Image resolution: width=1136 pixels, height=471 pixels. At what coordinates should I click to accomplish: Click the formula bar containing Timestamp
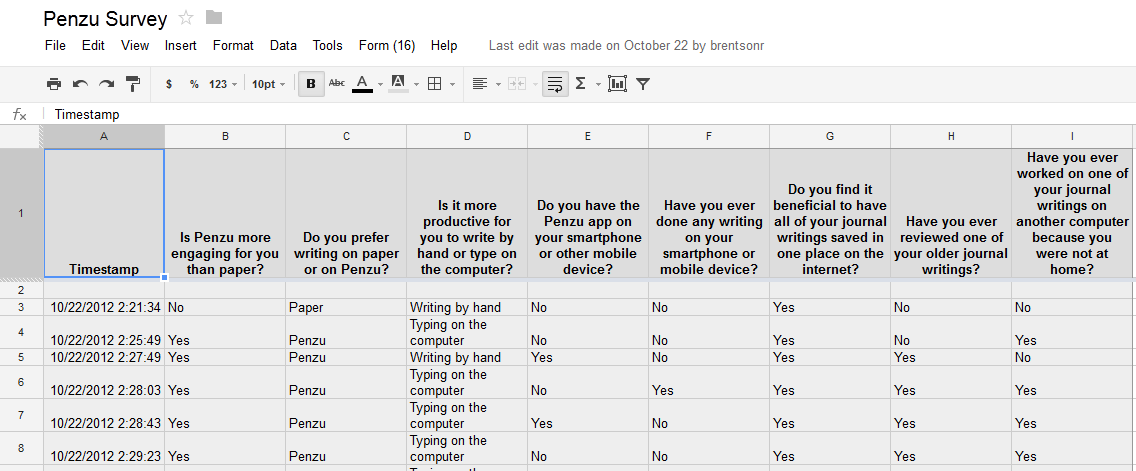(590, 114)
